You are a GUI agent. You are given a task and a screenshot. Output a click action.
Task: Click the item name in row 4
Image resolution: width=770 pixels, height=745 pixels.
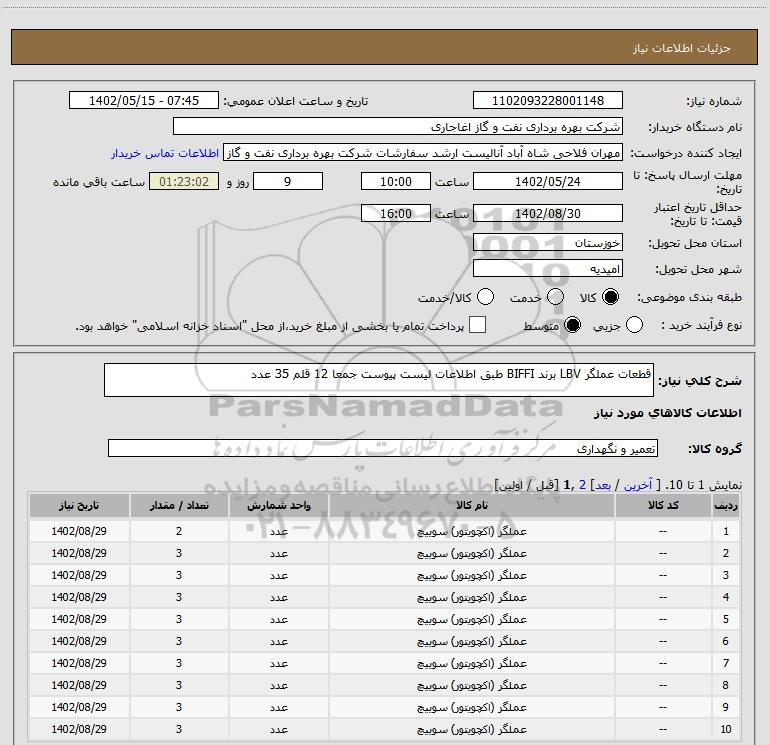(471, 597)
